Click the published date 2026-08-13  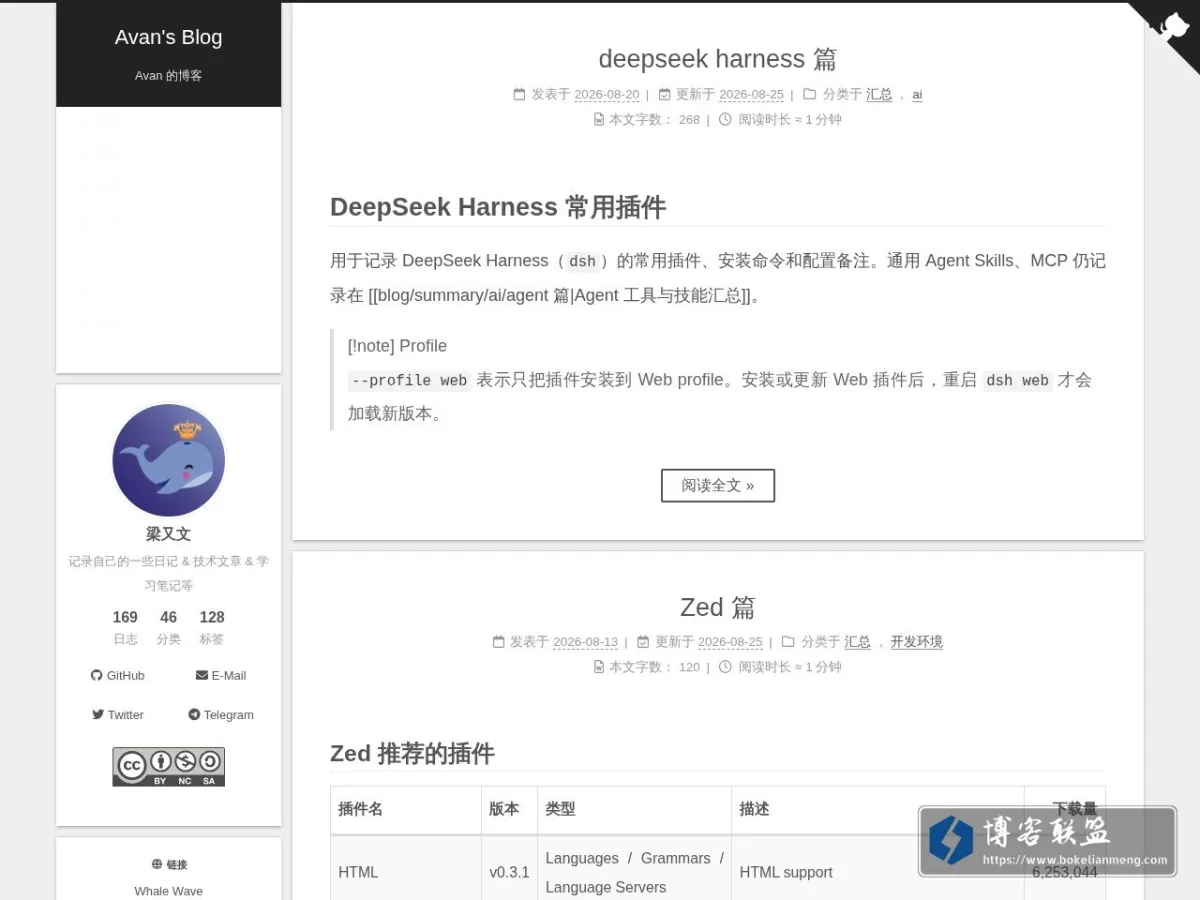[x=585, y=642]
